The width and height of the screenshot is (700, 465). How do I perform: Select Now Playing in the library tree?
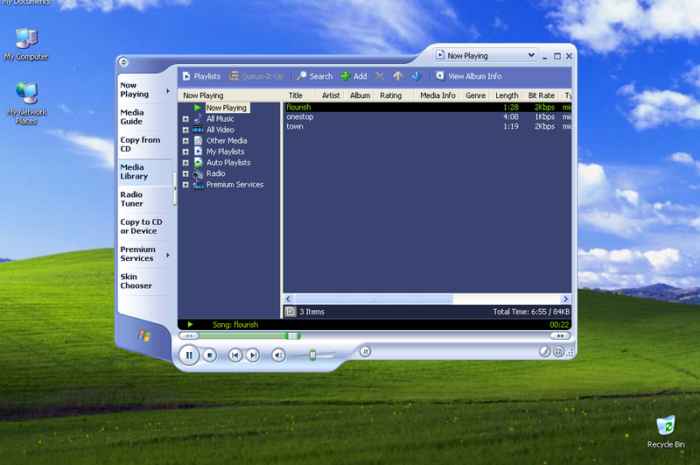(x=226, y=108)
